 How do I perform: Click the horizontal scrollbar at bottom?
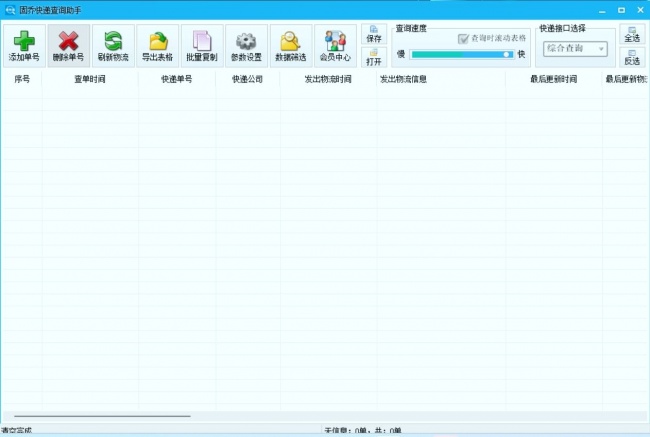click(102, 415)
